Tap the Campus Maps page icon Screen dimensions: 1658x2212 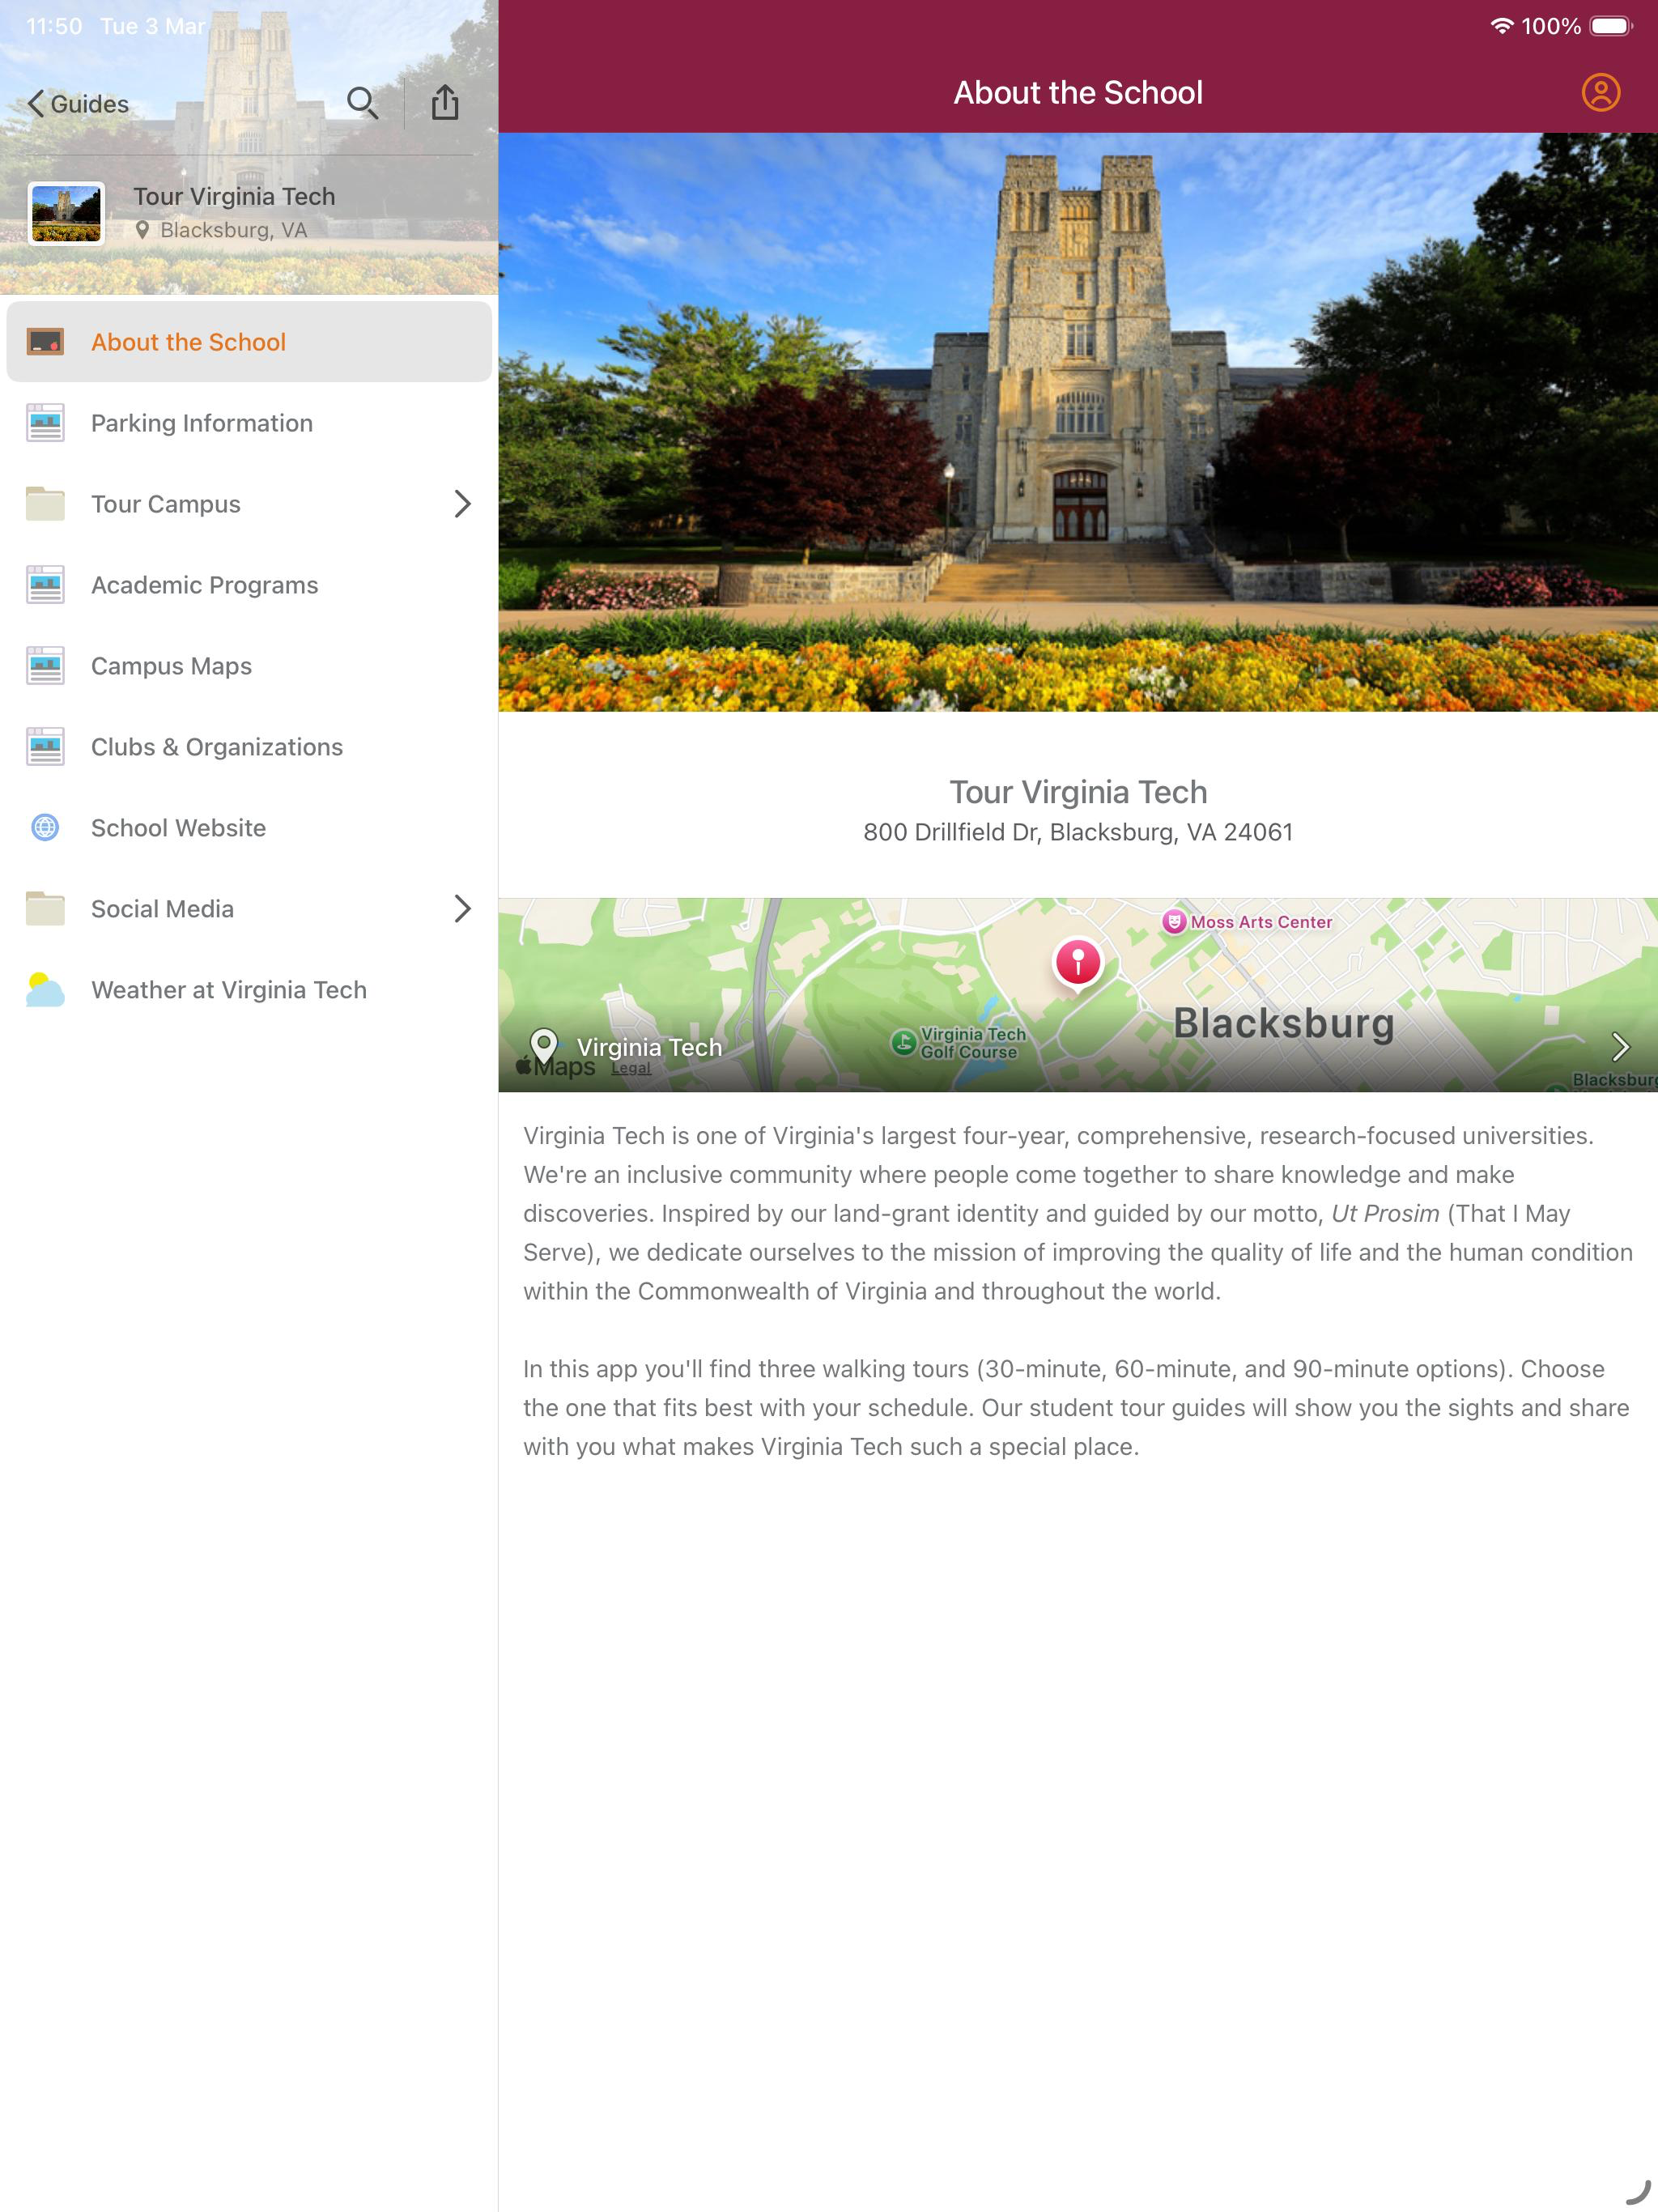click(x=45, y=666)
